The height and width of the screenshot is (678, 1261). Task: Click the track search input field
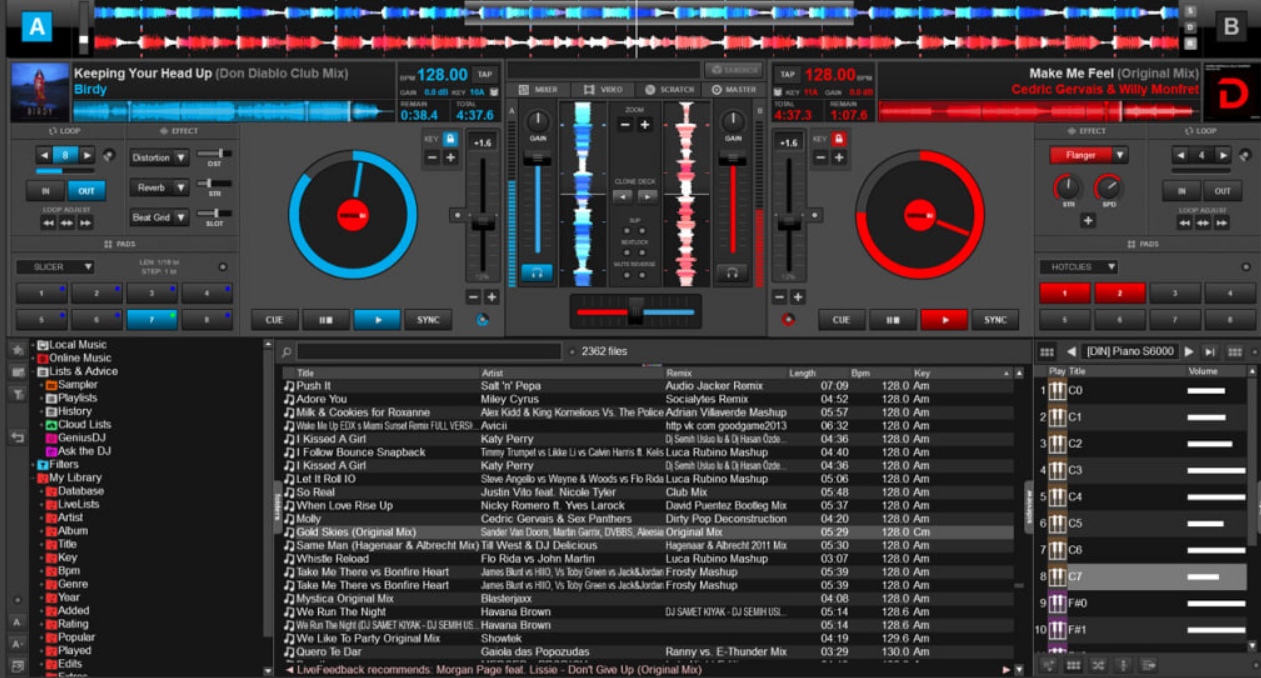point(429,352)
